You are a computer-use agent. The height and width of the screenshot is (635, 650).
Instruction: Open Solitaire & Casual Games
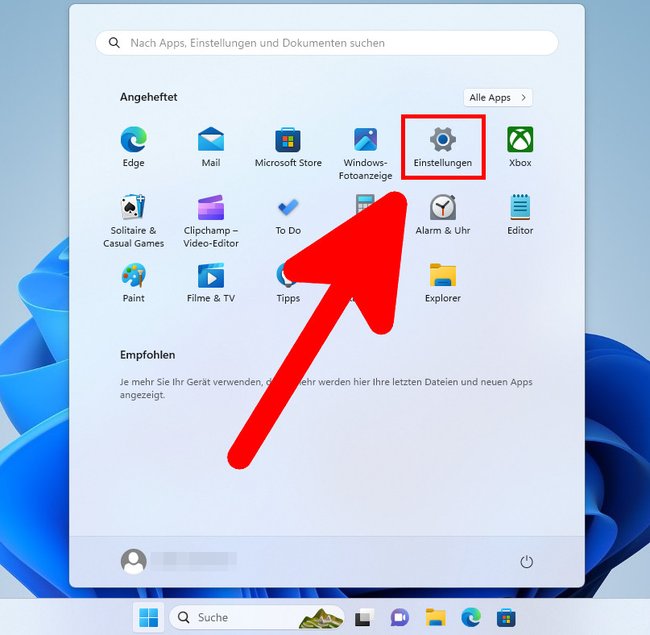[133, 221]
